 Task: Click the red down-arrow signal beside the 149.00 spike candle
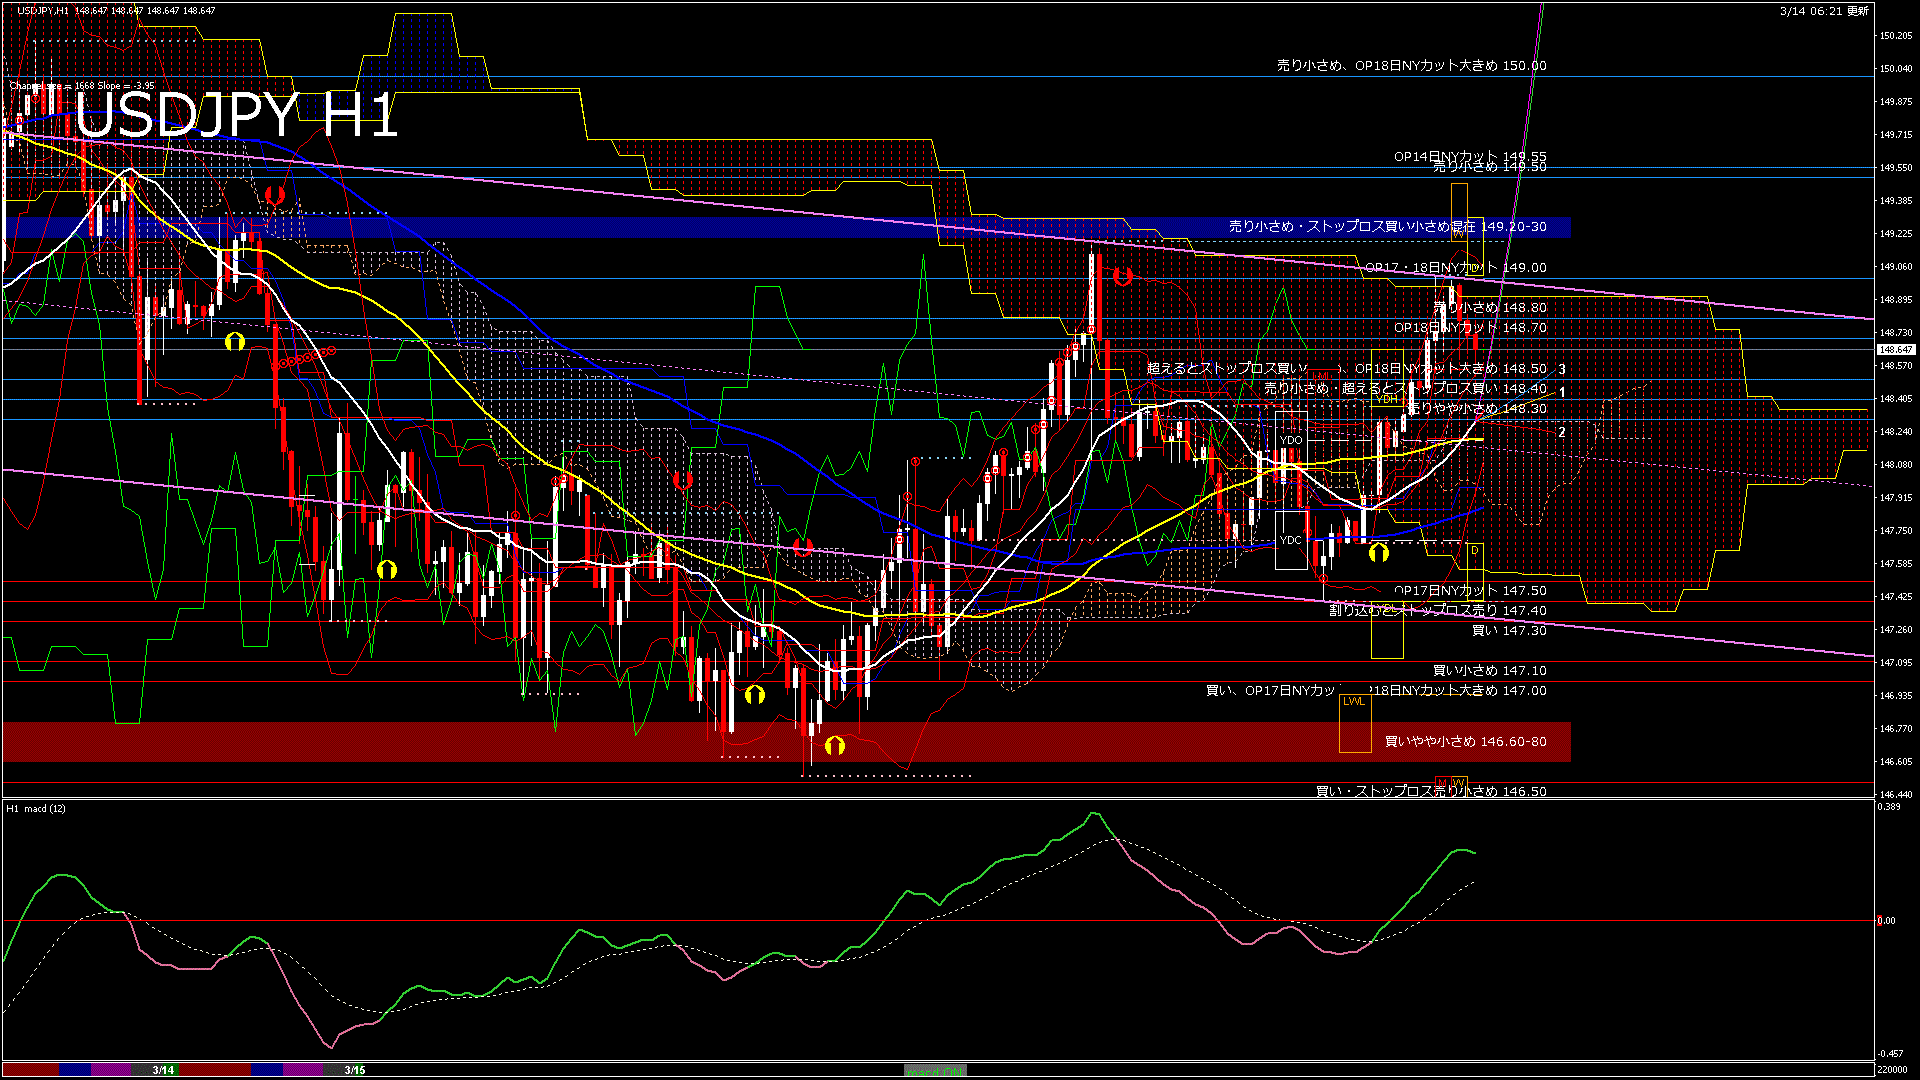[x=1122, y=276]
